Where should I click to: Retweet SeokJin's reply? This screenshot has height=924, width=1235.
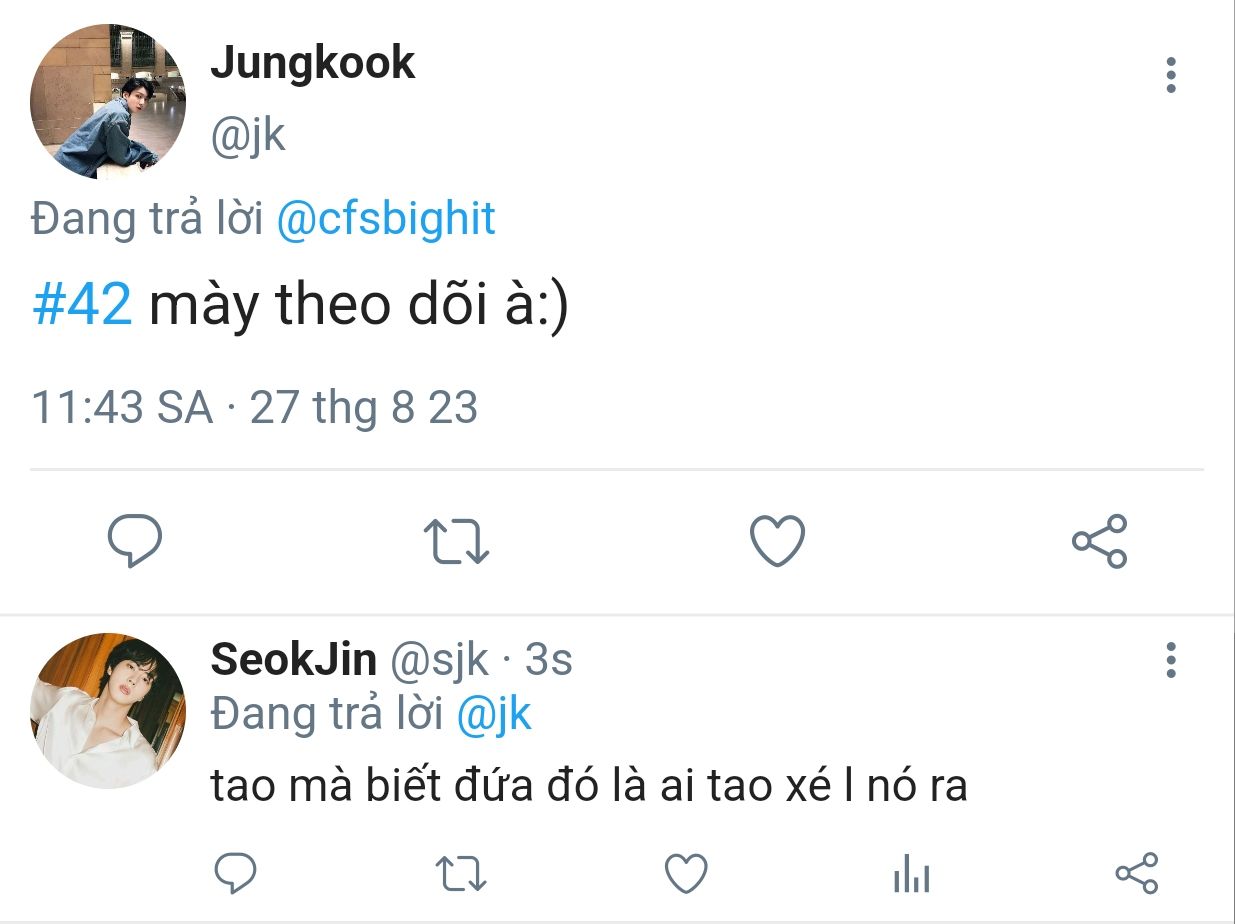click(462, 873)
